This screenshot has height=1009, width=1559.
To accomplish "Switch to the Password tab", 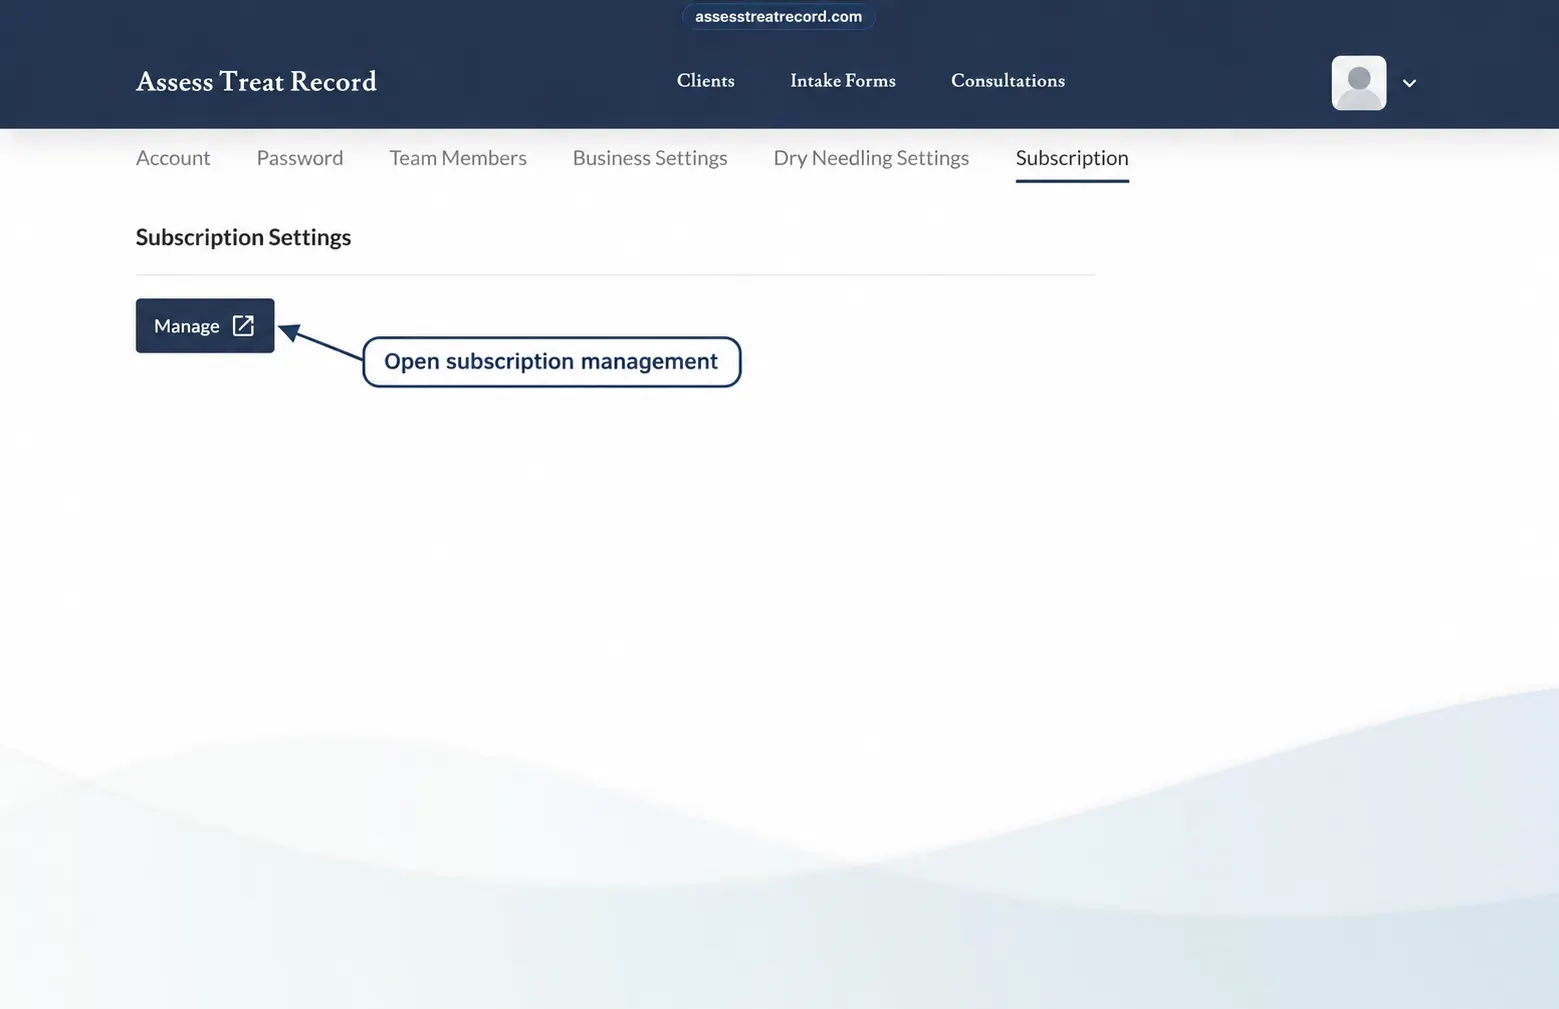I will click(300, 158).
